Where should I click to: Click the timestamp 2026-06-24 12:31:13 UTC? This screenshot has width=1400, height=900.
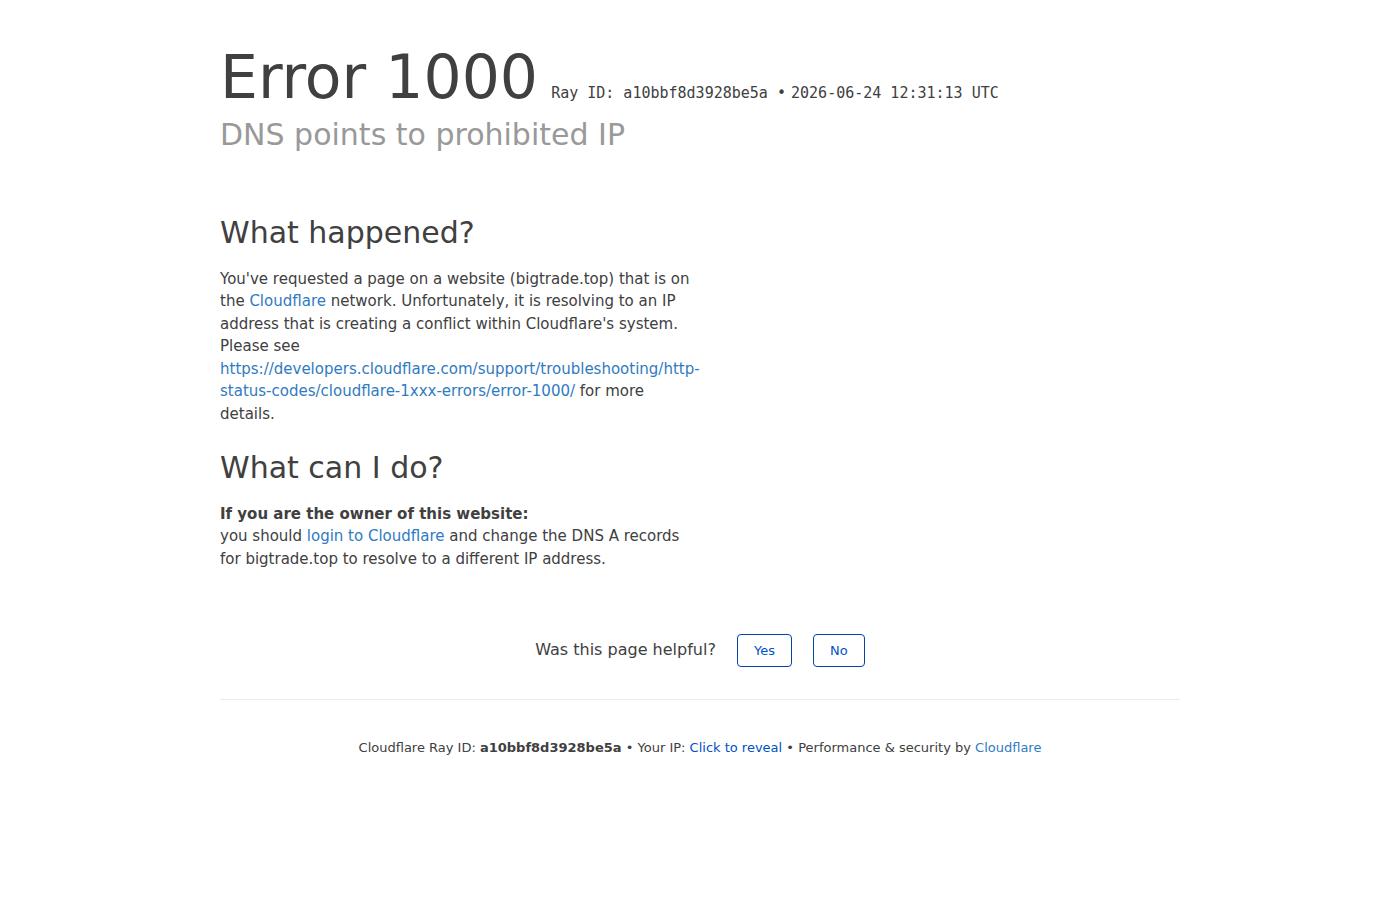[x=894, y=93]
